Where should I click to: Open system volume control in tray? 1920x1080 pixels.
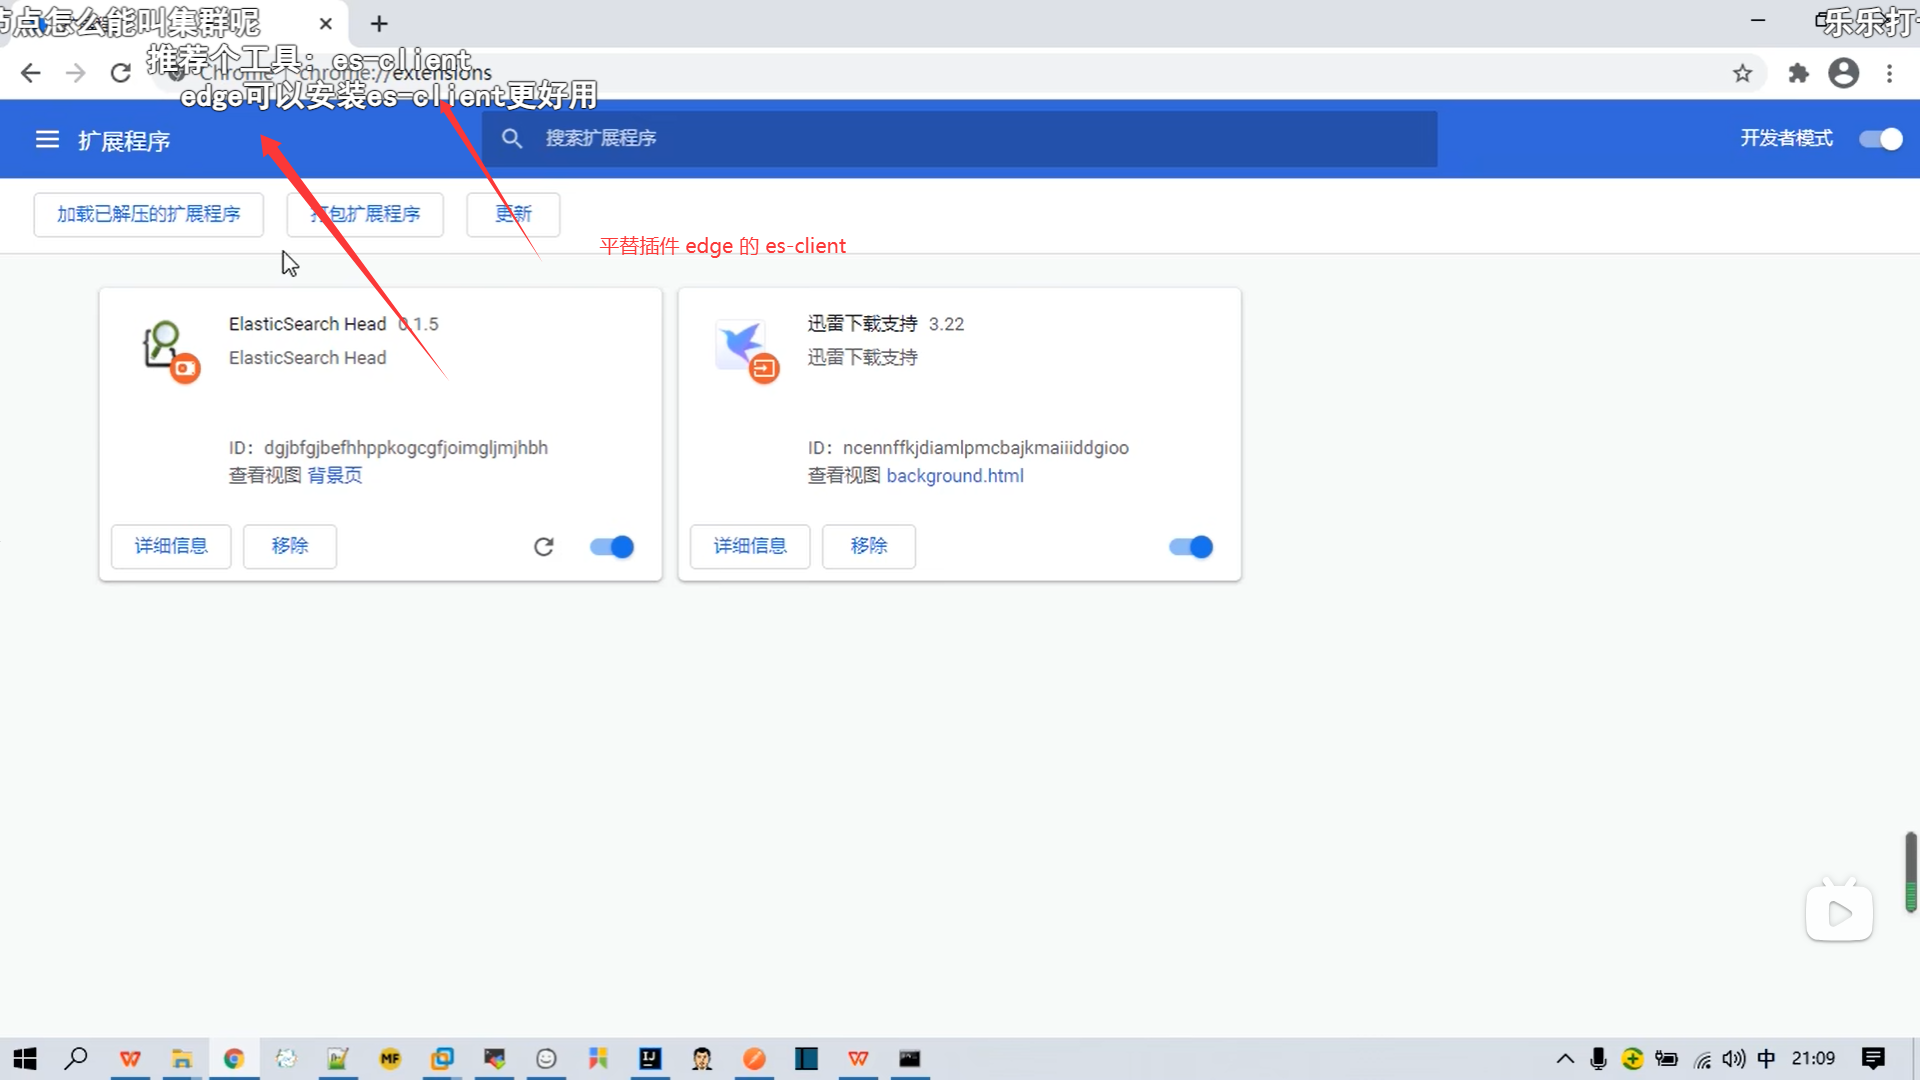click(1734, 1058)
